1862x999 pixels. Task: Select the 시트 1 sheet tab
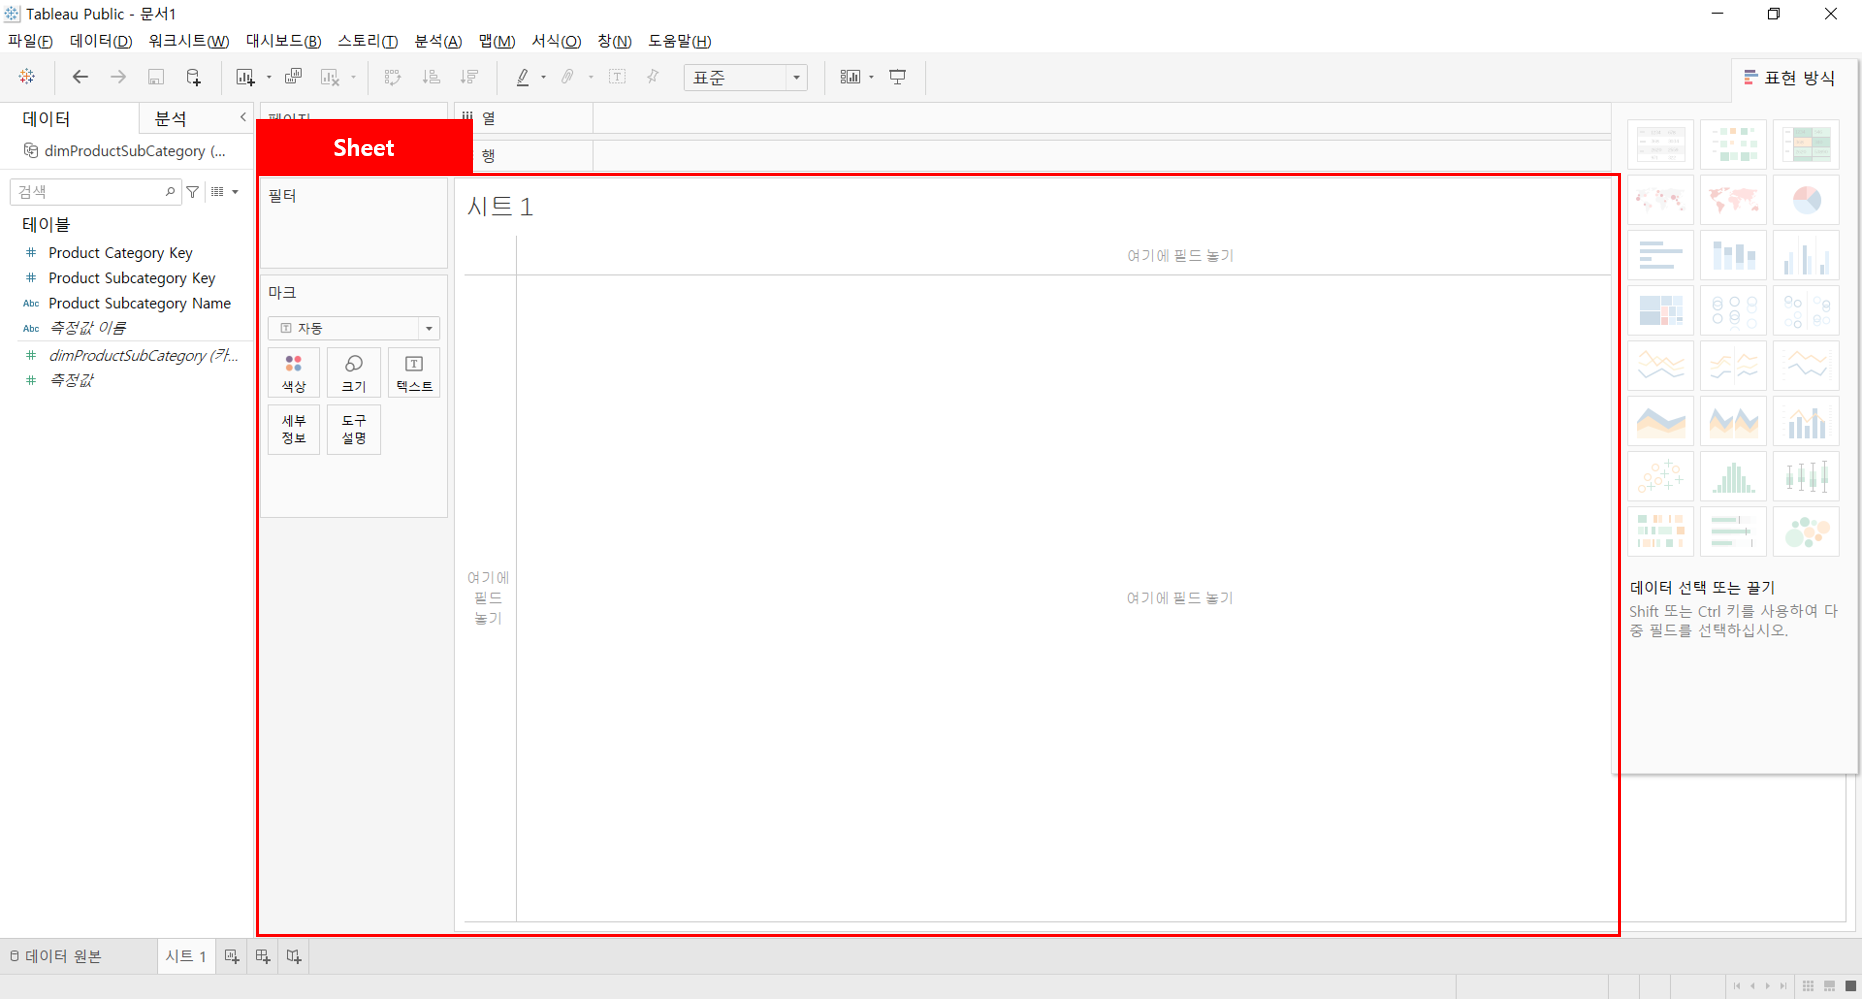pyautogui.click(x=186, y=956)
